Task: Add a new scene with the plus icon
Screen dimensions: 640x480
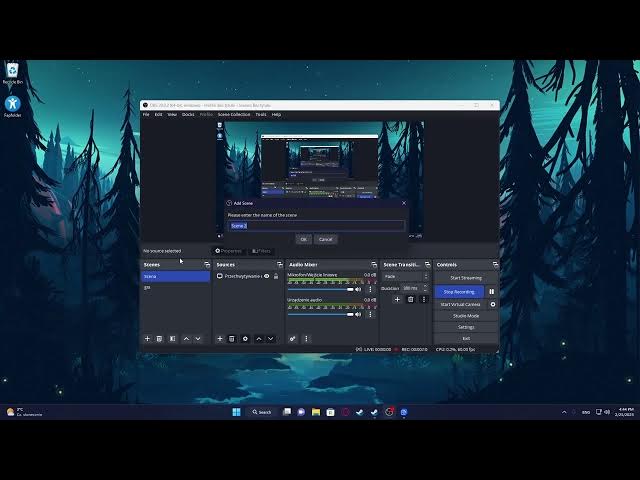Action: [147, 339]
